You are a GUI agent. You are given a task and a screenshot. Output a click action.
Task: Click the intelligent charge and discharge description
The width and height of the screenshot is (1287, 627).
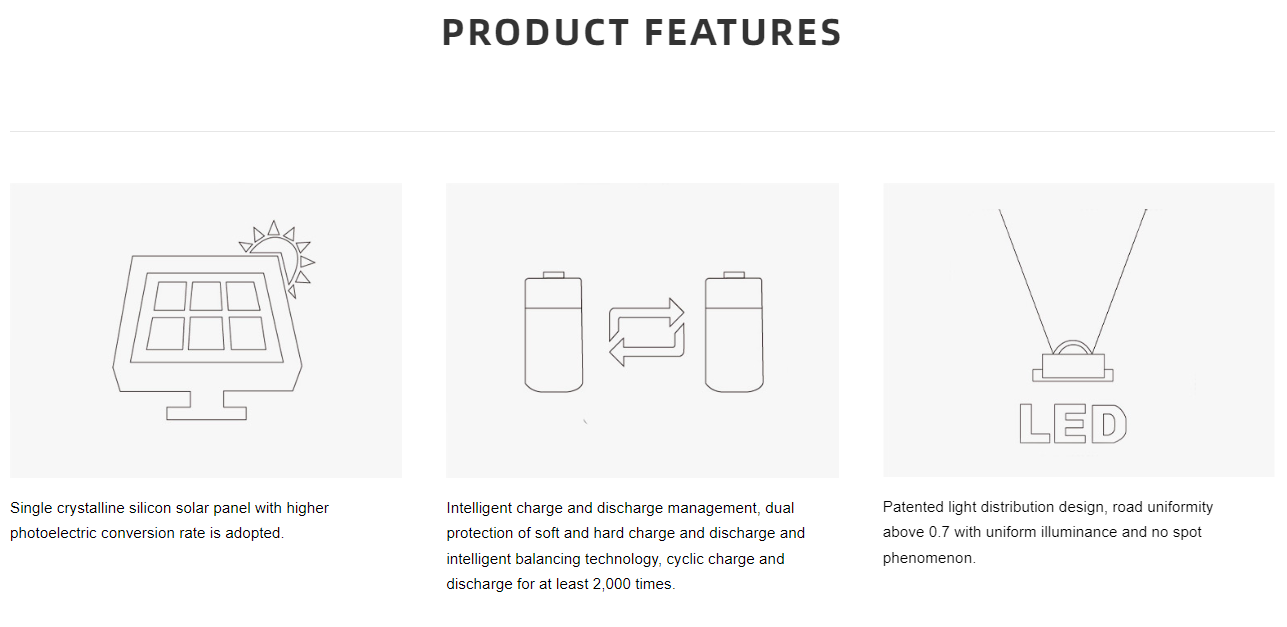click(x=626, y=546)
